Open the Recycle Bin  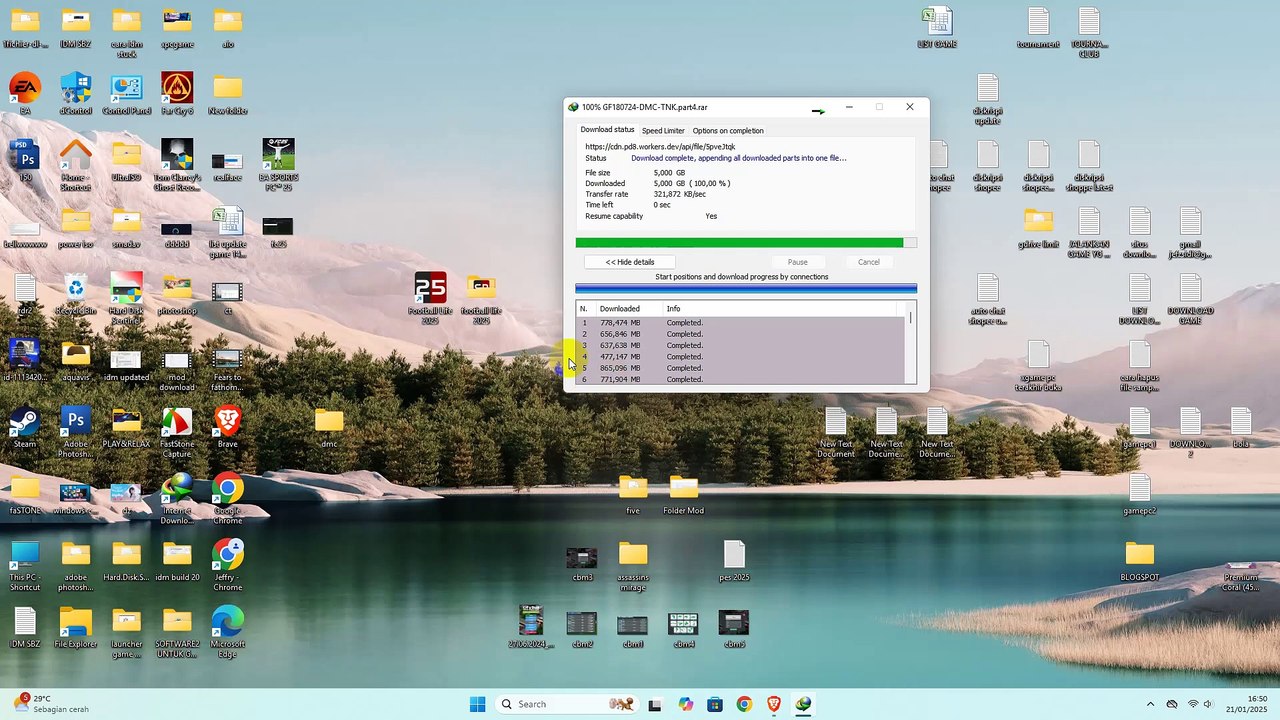(x=76, y=294)
